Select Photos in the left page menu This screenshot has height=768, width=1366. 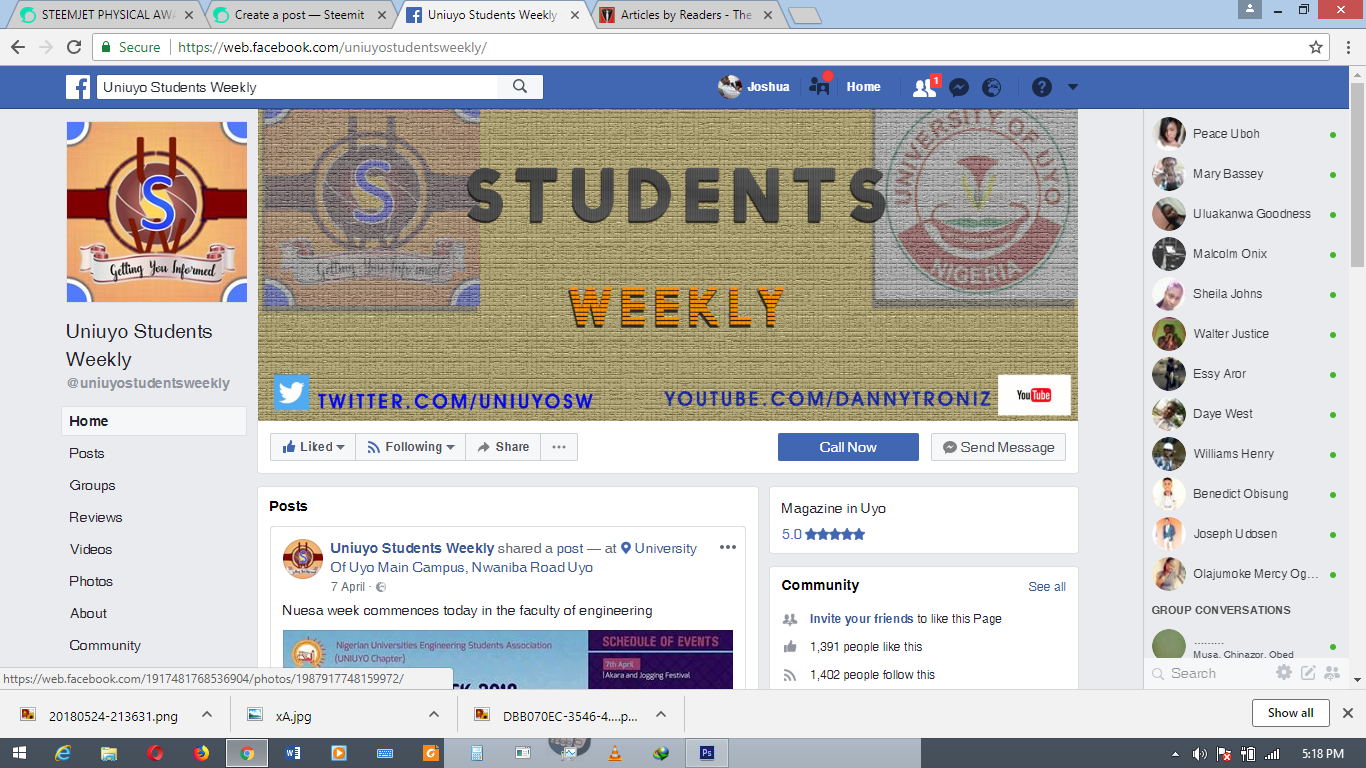[92, 581]
